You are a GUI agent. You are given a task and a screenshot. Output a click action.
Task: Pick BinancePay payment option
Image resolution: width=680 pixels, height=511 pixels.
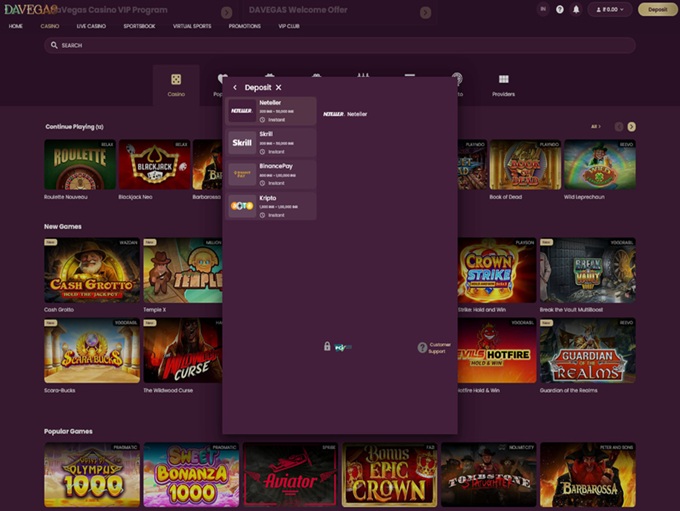pos(272,174)
